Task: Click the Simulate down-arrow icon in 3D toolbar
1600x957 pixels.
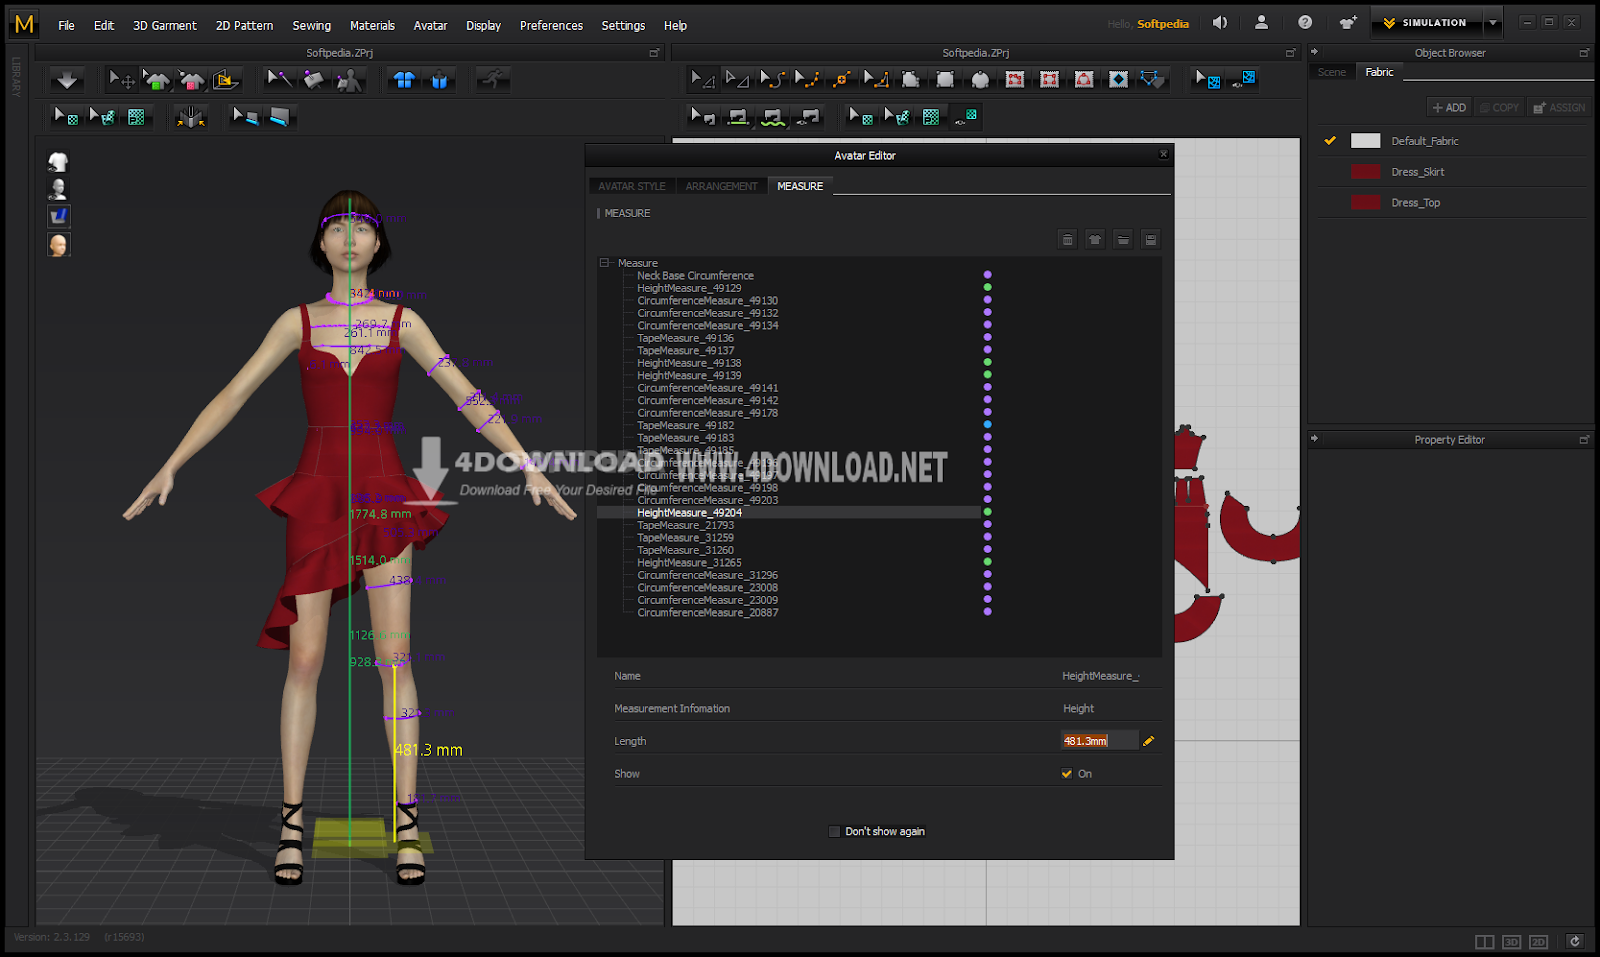Action: pos(67,80)
